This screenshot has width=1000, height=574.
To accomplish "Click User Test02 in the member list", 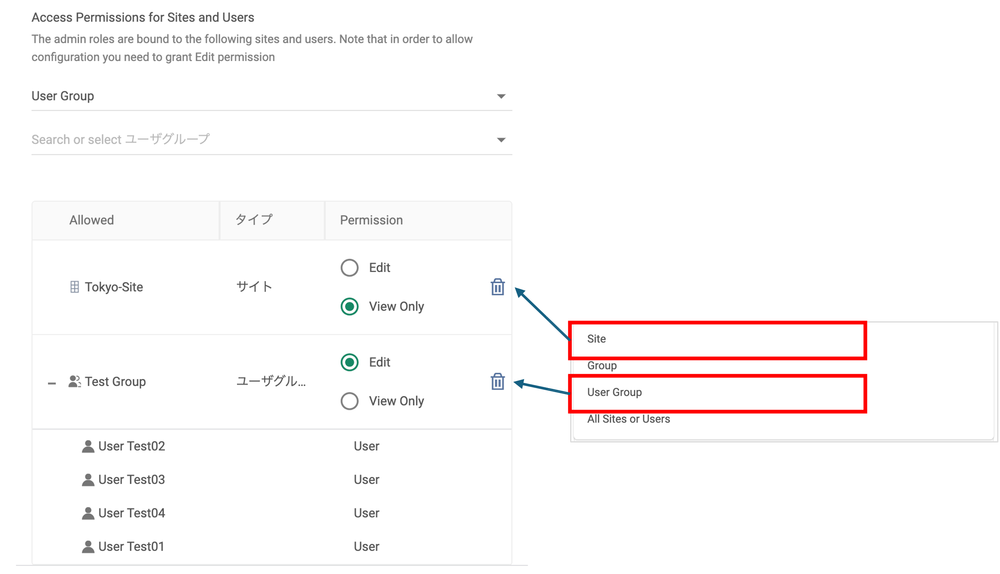I will [131, 446].
